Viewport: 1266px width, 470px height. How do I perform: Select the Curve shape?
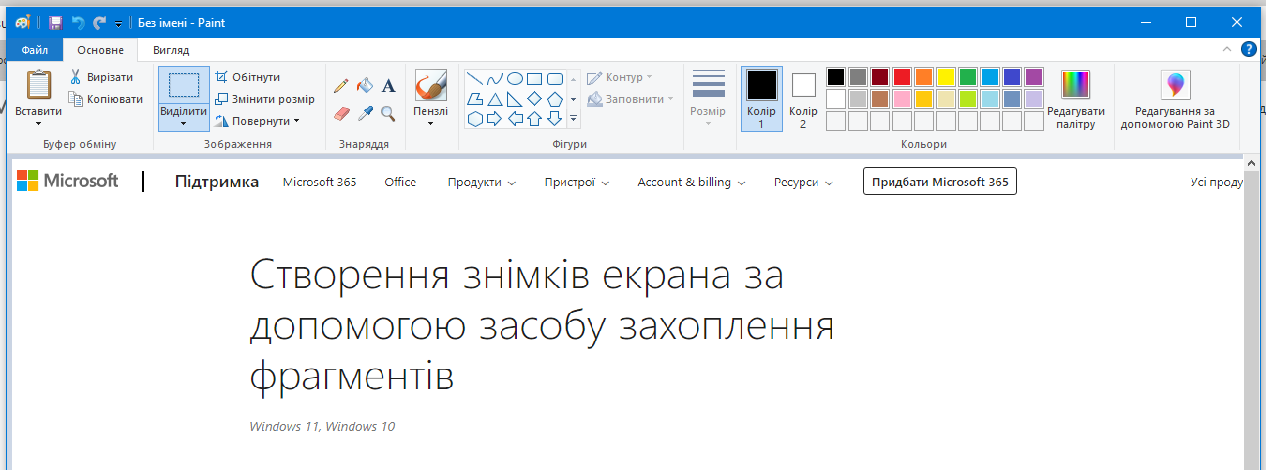point(495,79)
